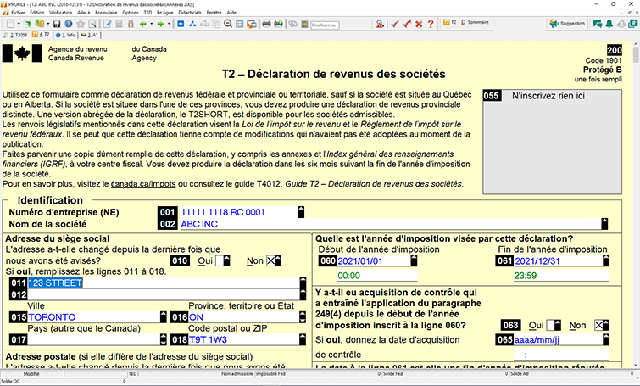Screen dimensions: 640x386
Task: Click acquisition date field 065
Action: (558, 339)
